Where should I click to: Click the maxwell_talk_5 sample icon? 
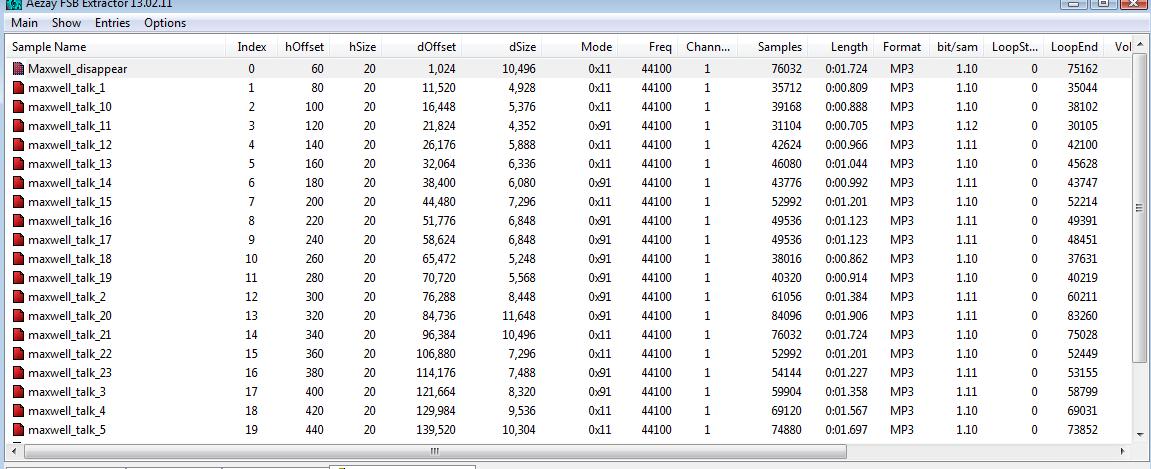(x=18, y=430)
